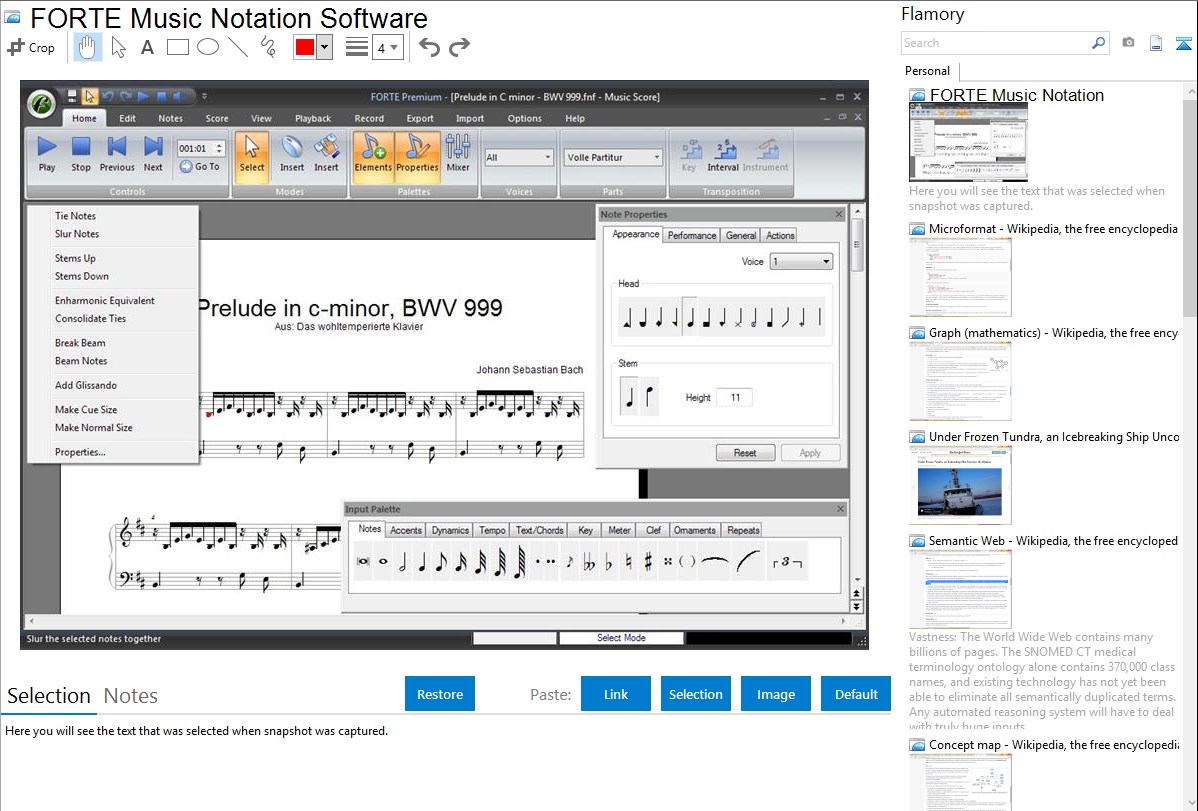The image size is (1198, 811).
Task: Select the straight line tool
Action: [238, 47]
